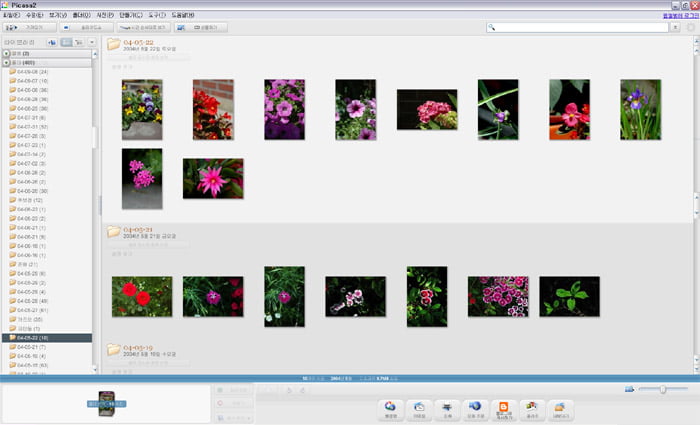
Task: Click the thumbnail size slider handle
Action: pos(662,389)
